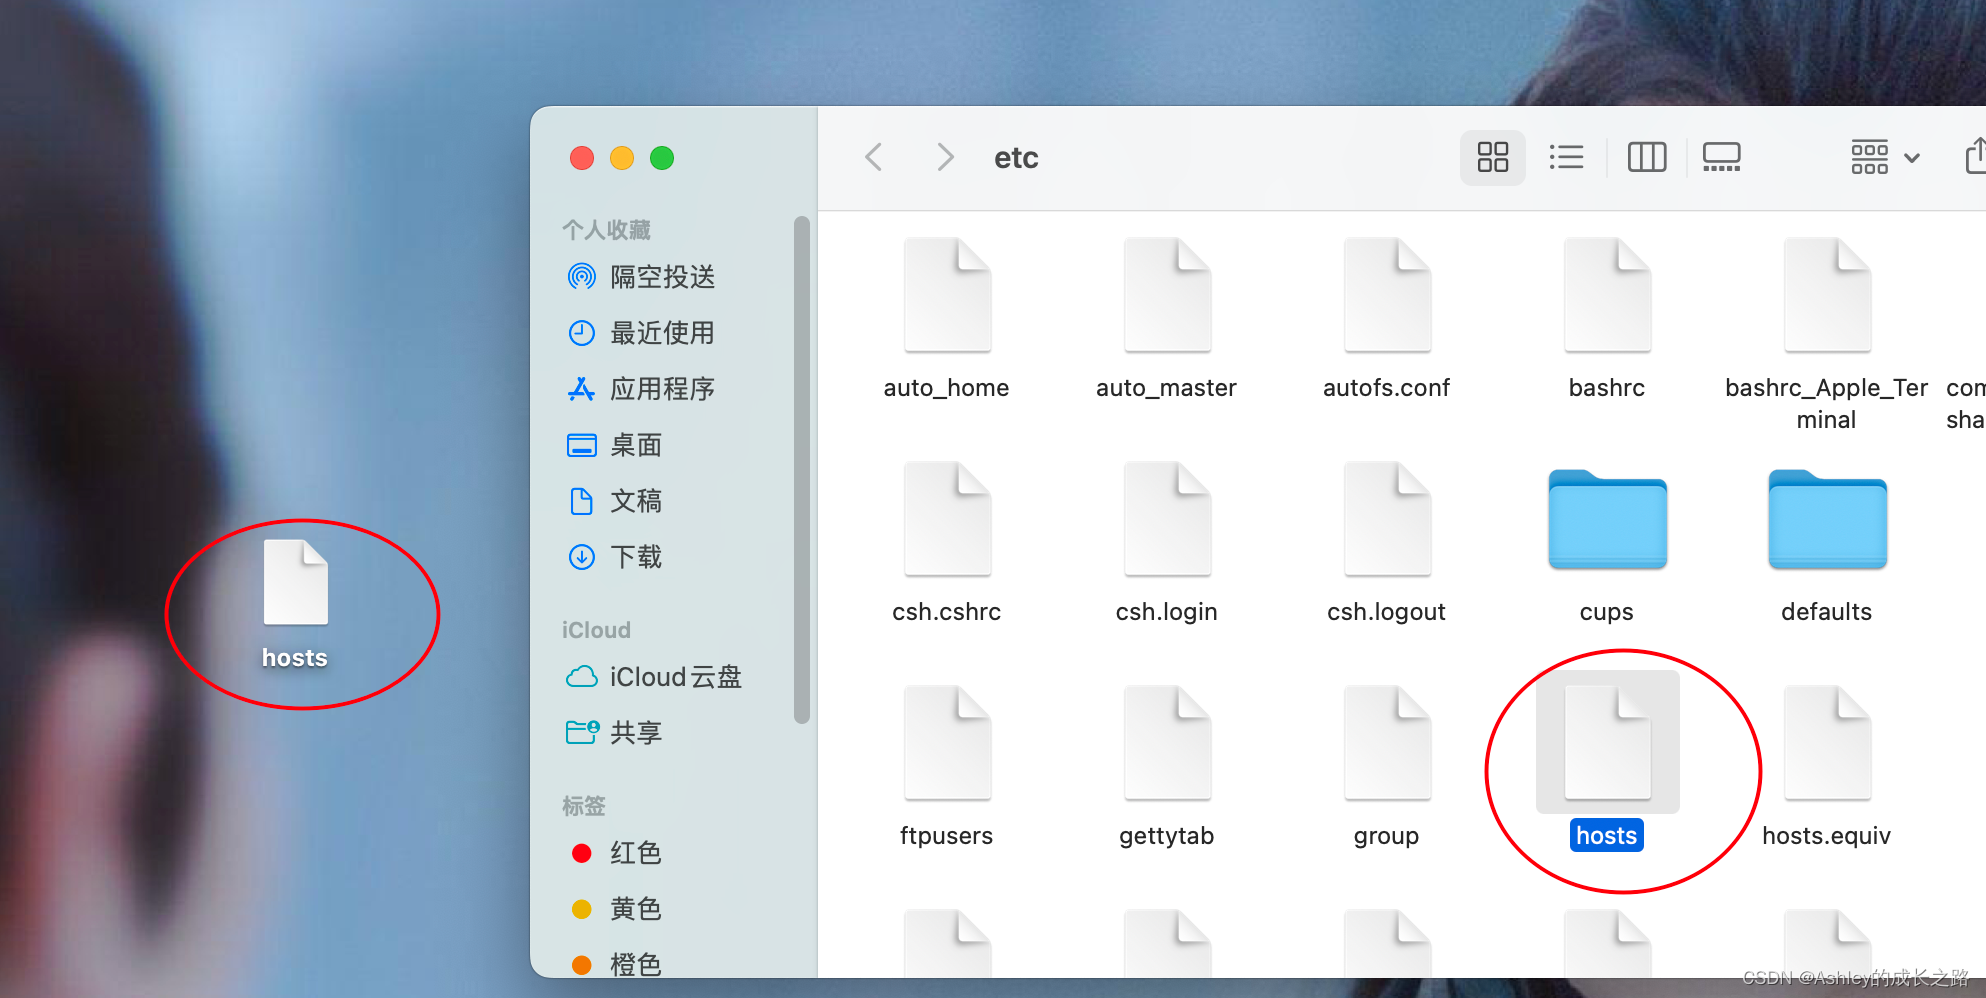Open Downloads (下载) in sidebar

[636, 557]
